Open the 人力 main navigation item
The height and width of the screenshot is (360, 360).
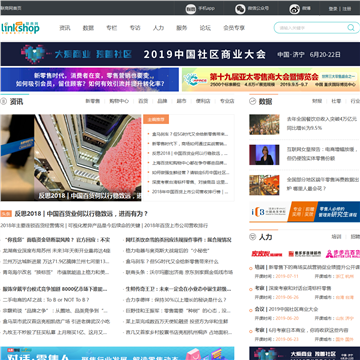158,28
